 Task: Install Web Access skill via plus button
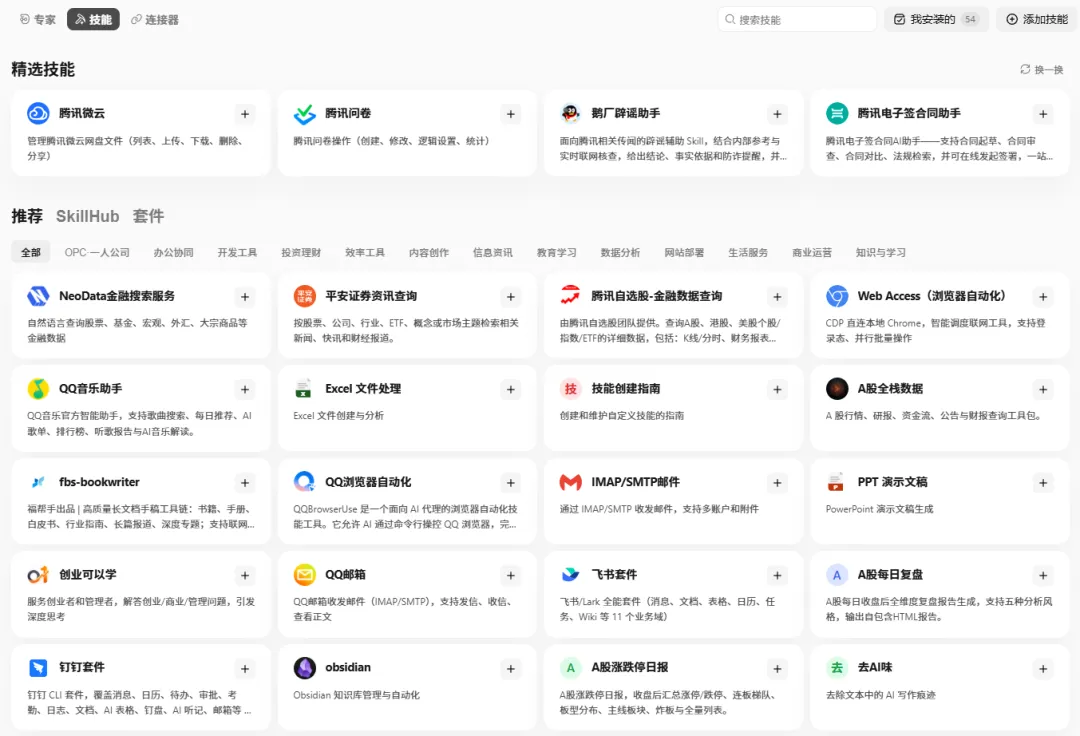[1043, 297]
